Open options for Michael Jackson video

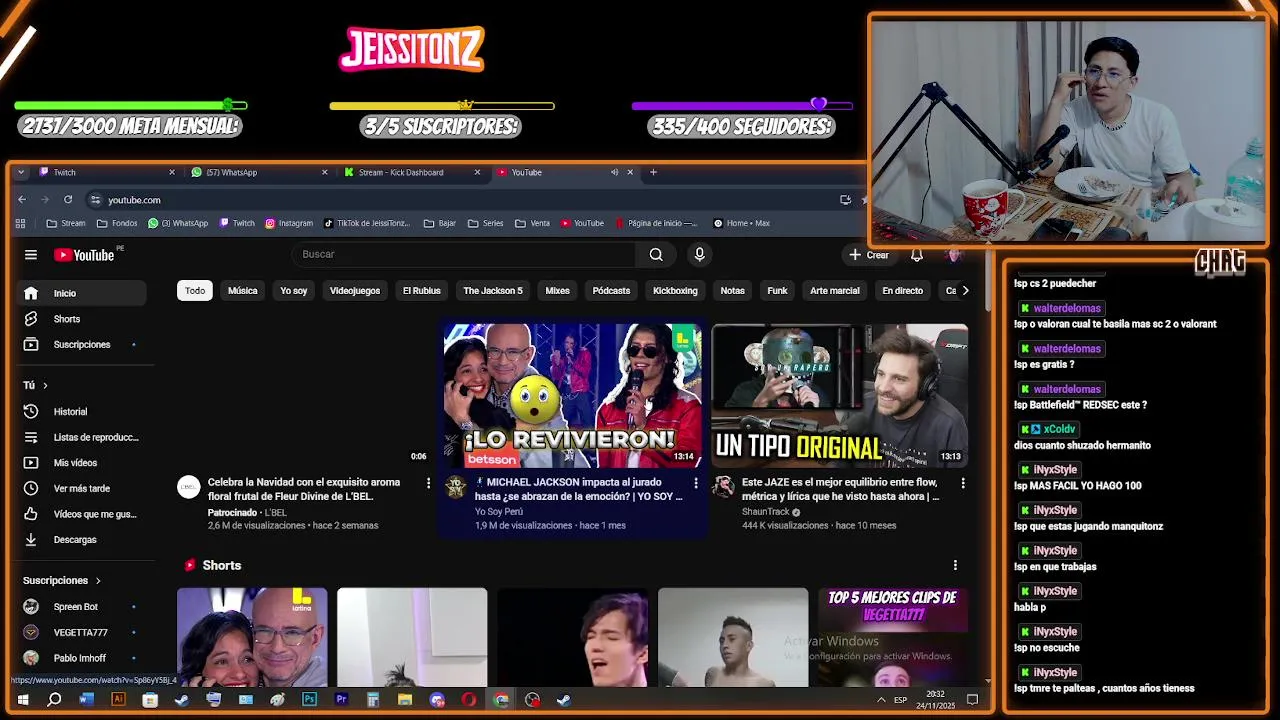[695, 483]
